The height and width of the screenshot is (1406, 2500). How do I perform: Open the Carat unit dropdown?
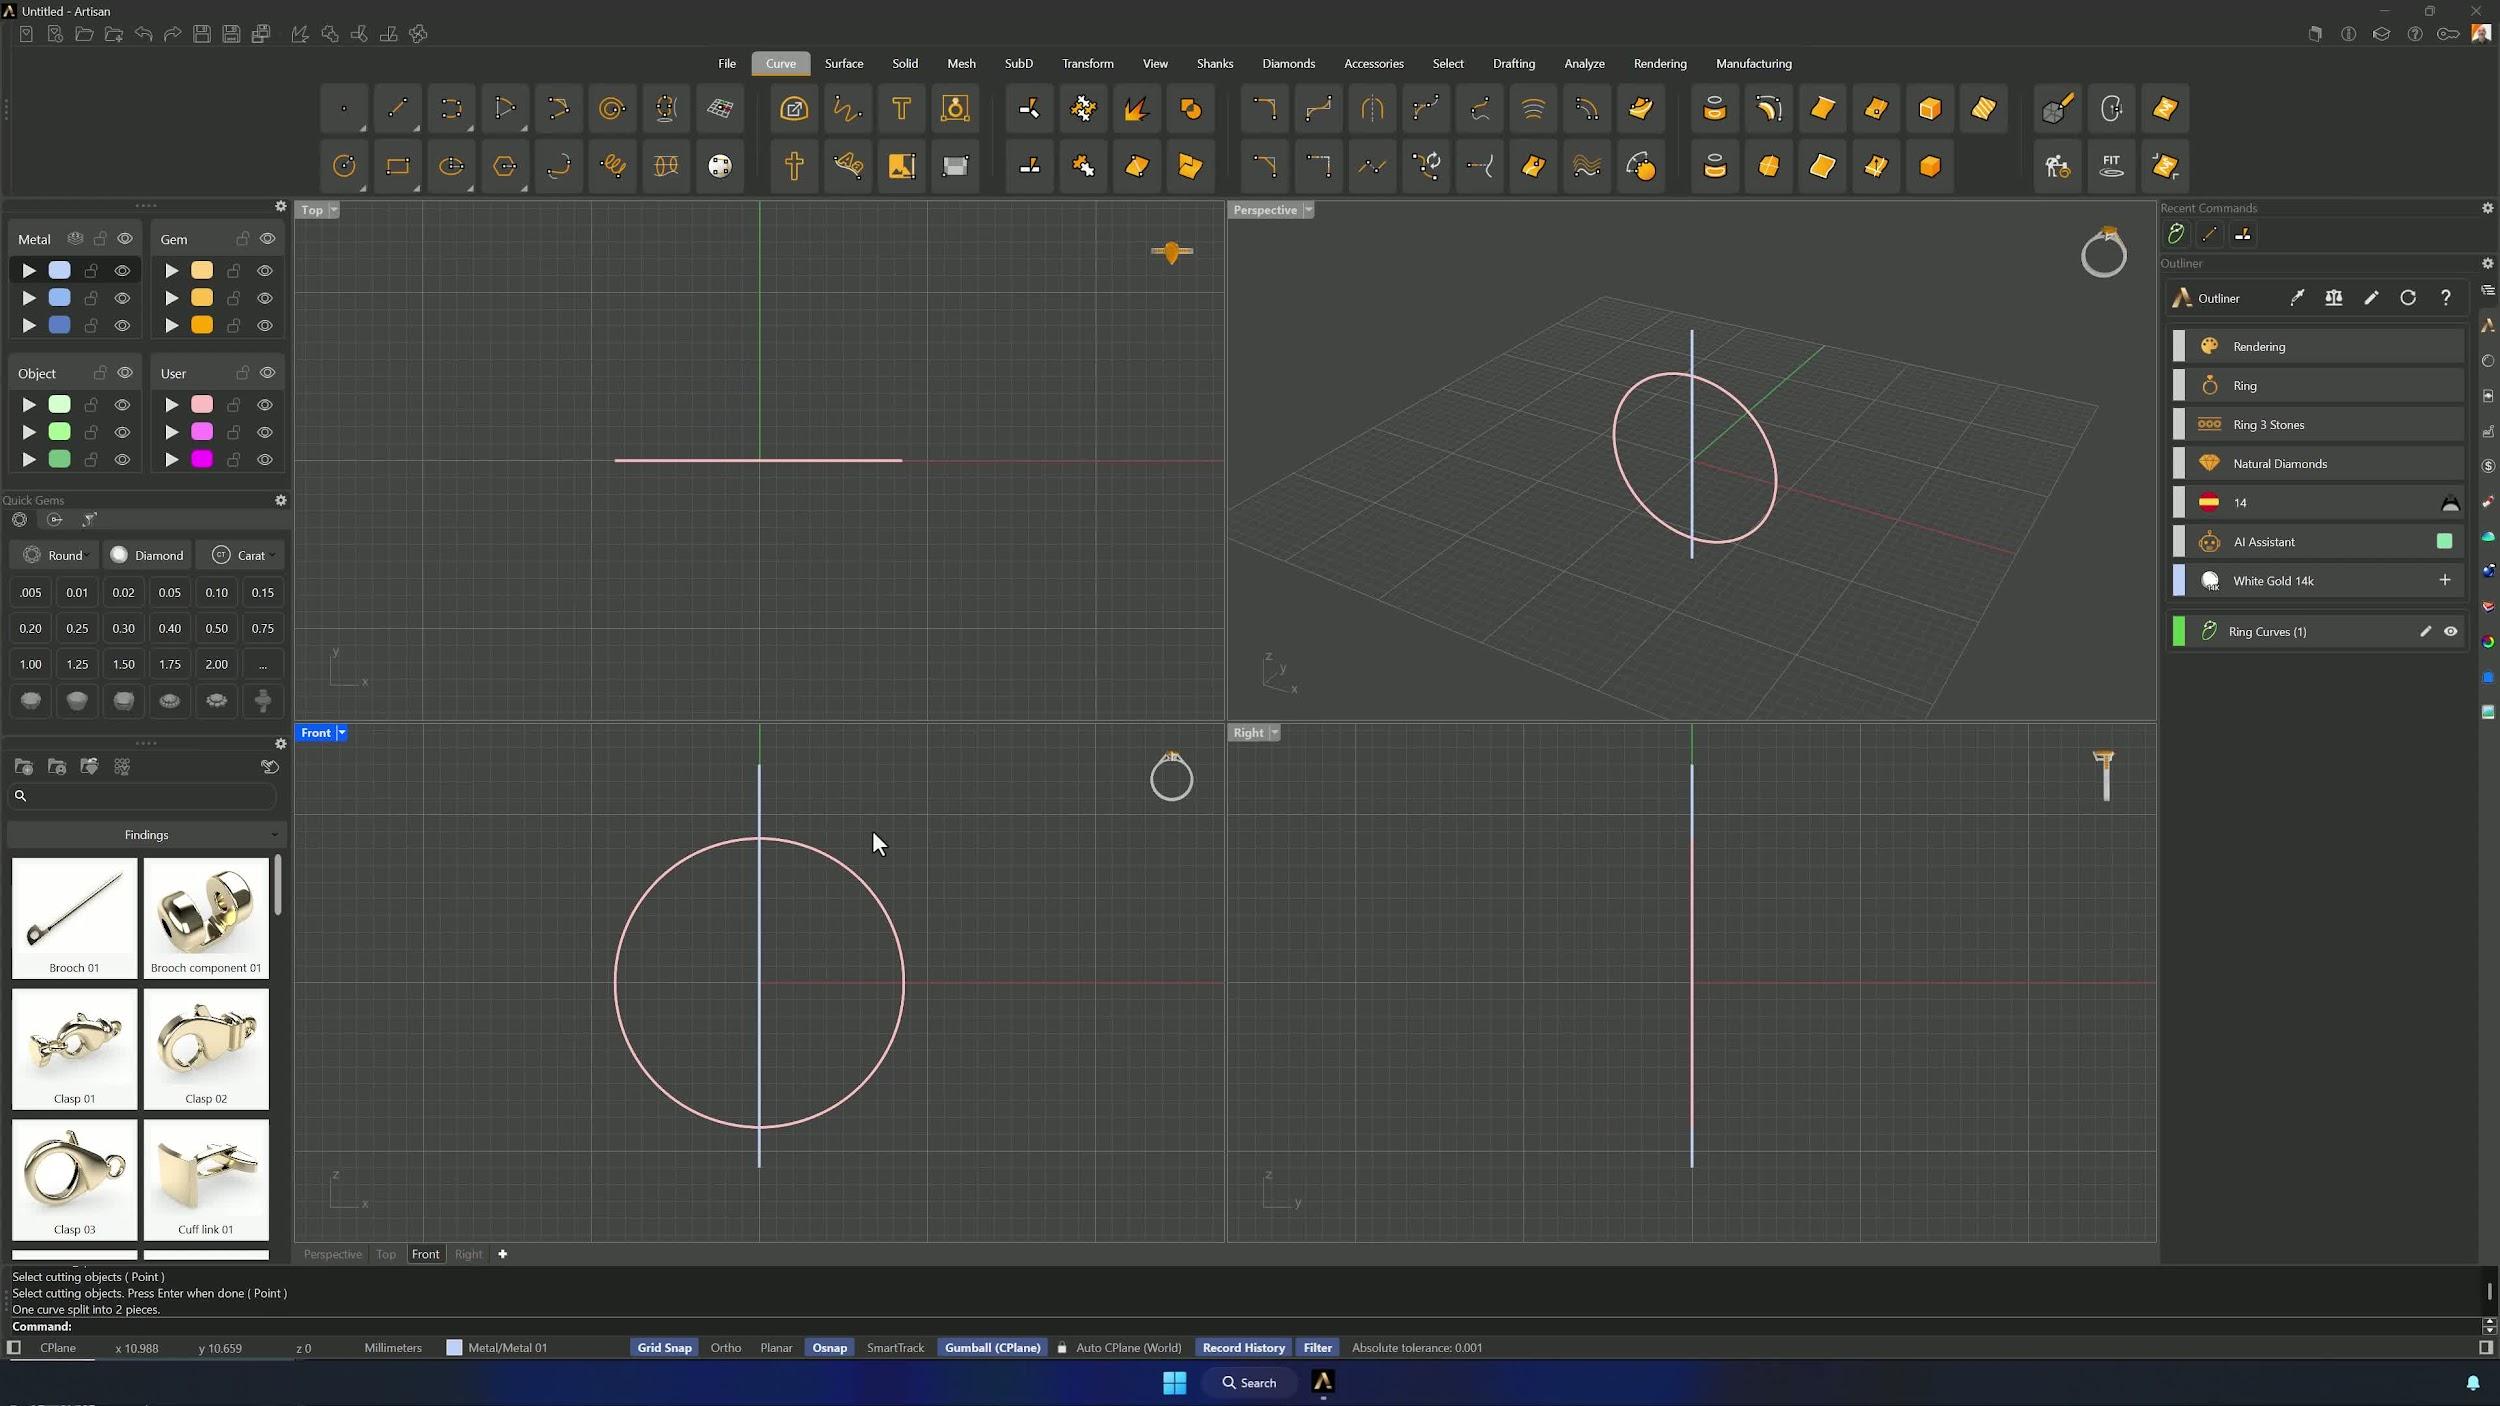coord(240,555)
